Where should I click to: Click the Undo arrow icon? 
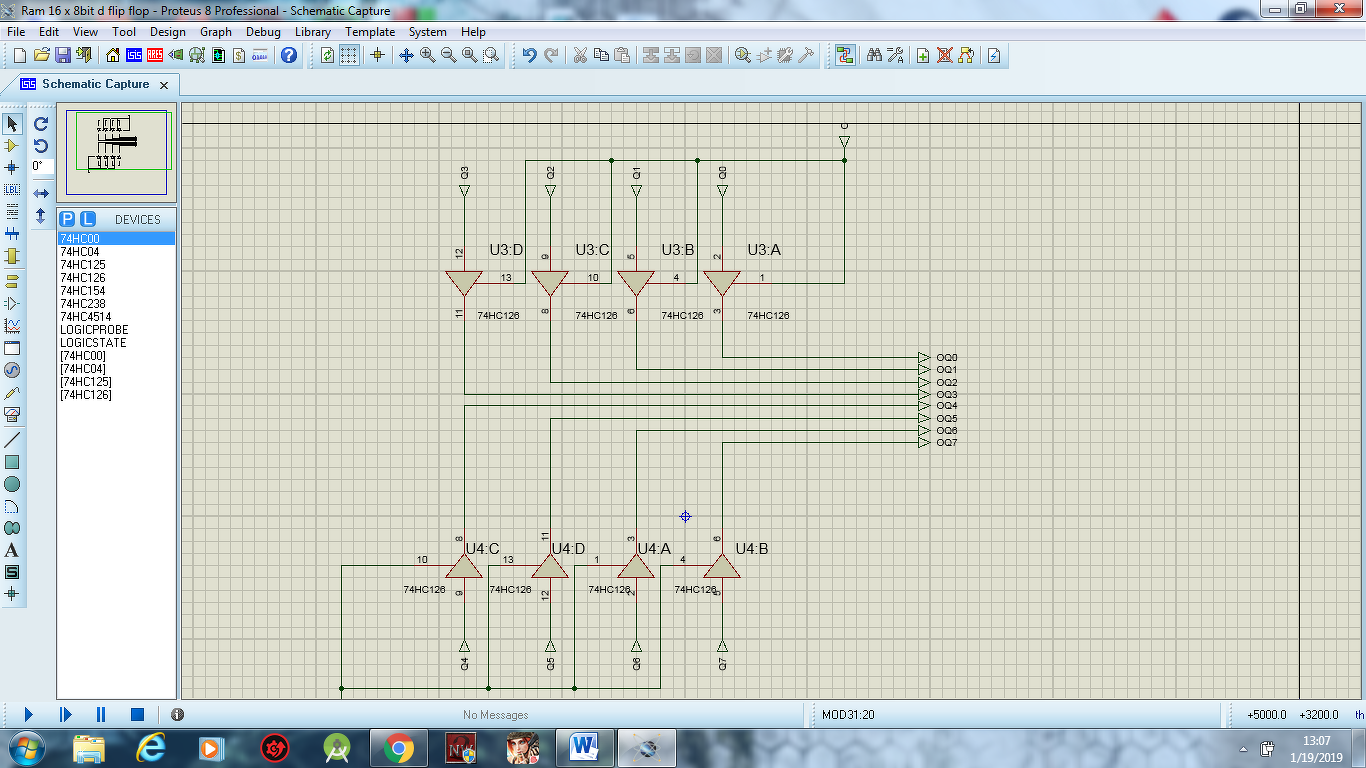(529, 55)
